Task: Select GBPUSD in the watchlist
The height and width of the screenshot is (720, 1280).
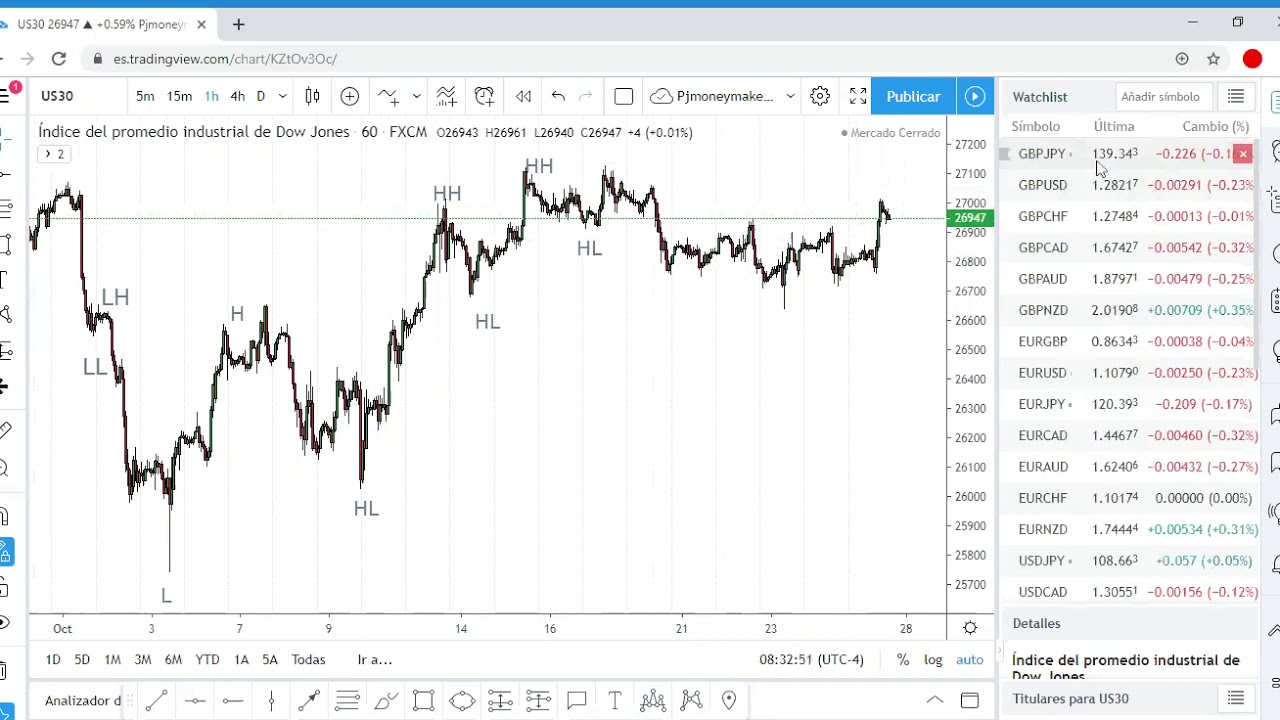Action: click(1130, 185)
